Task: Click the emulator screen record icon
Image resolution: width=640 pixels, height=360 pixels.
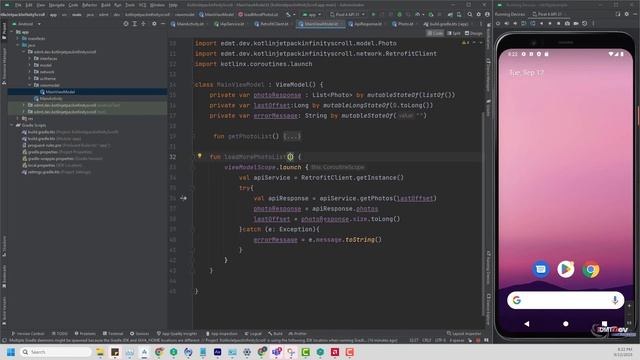Action: click(576, 24)
